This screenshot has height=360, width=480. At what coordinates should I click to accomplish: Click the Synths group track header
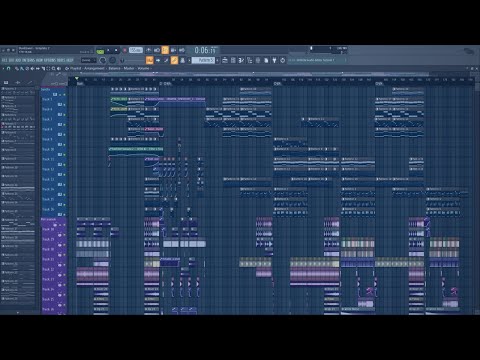53,92
